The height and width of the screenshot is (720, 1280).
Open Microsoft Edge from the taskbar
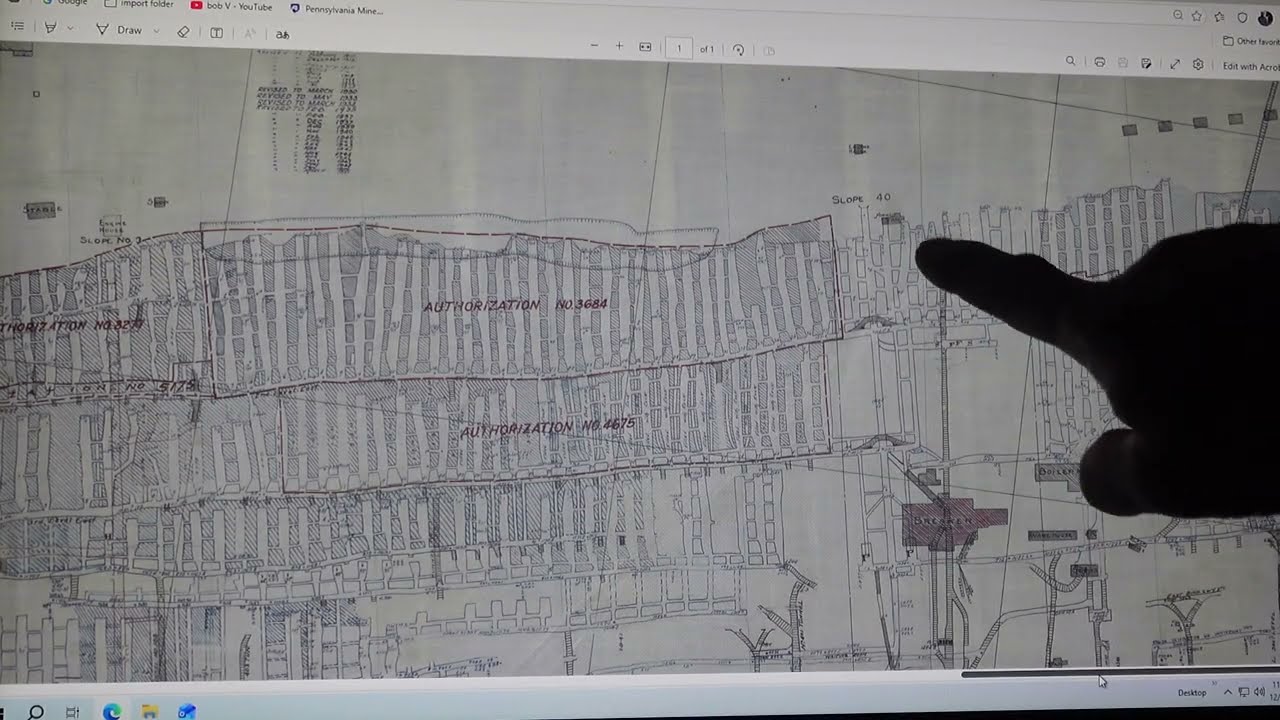111,712
